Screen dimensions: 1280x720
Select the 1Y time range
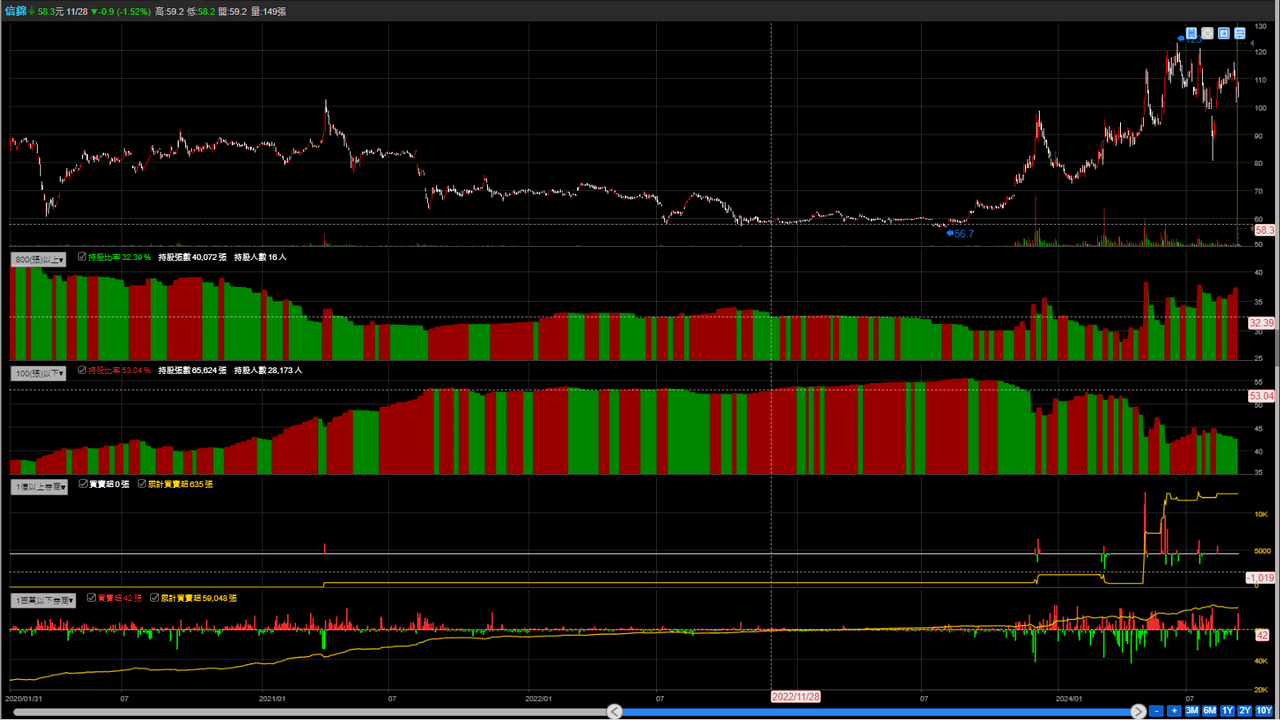(1227, 711)
